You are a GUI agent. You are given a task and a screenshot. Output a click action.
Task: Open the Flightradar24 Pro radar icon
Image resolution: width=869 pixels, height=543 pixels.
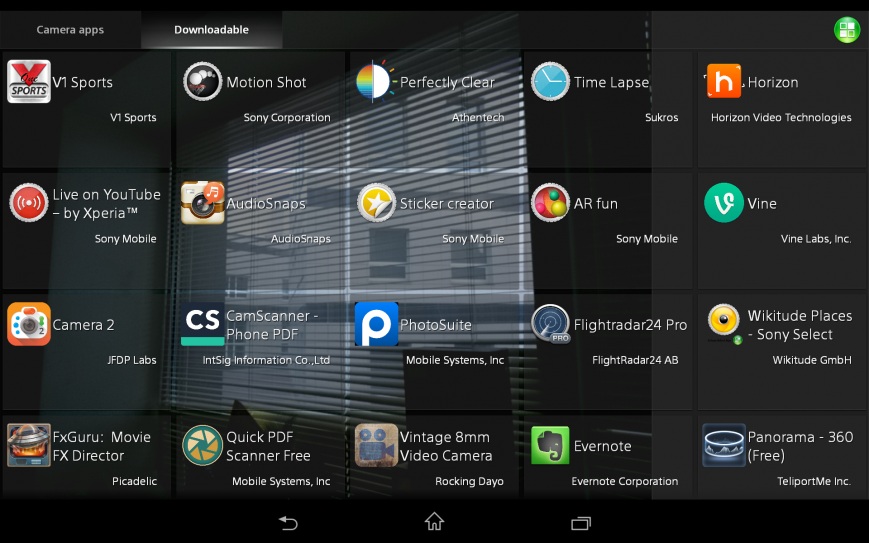coord(550,324)
